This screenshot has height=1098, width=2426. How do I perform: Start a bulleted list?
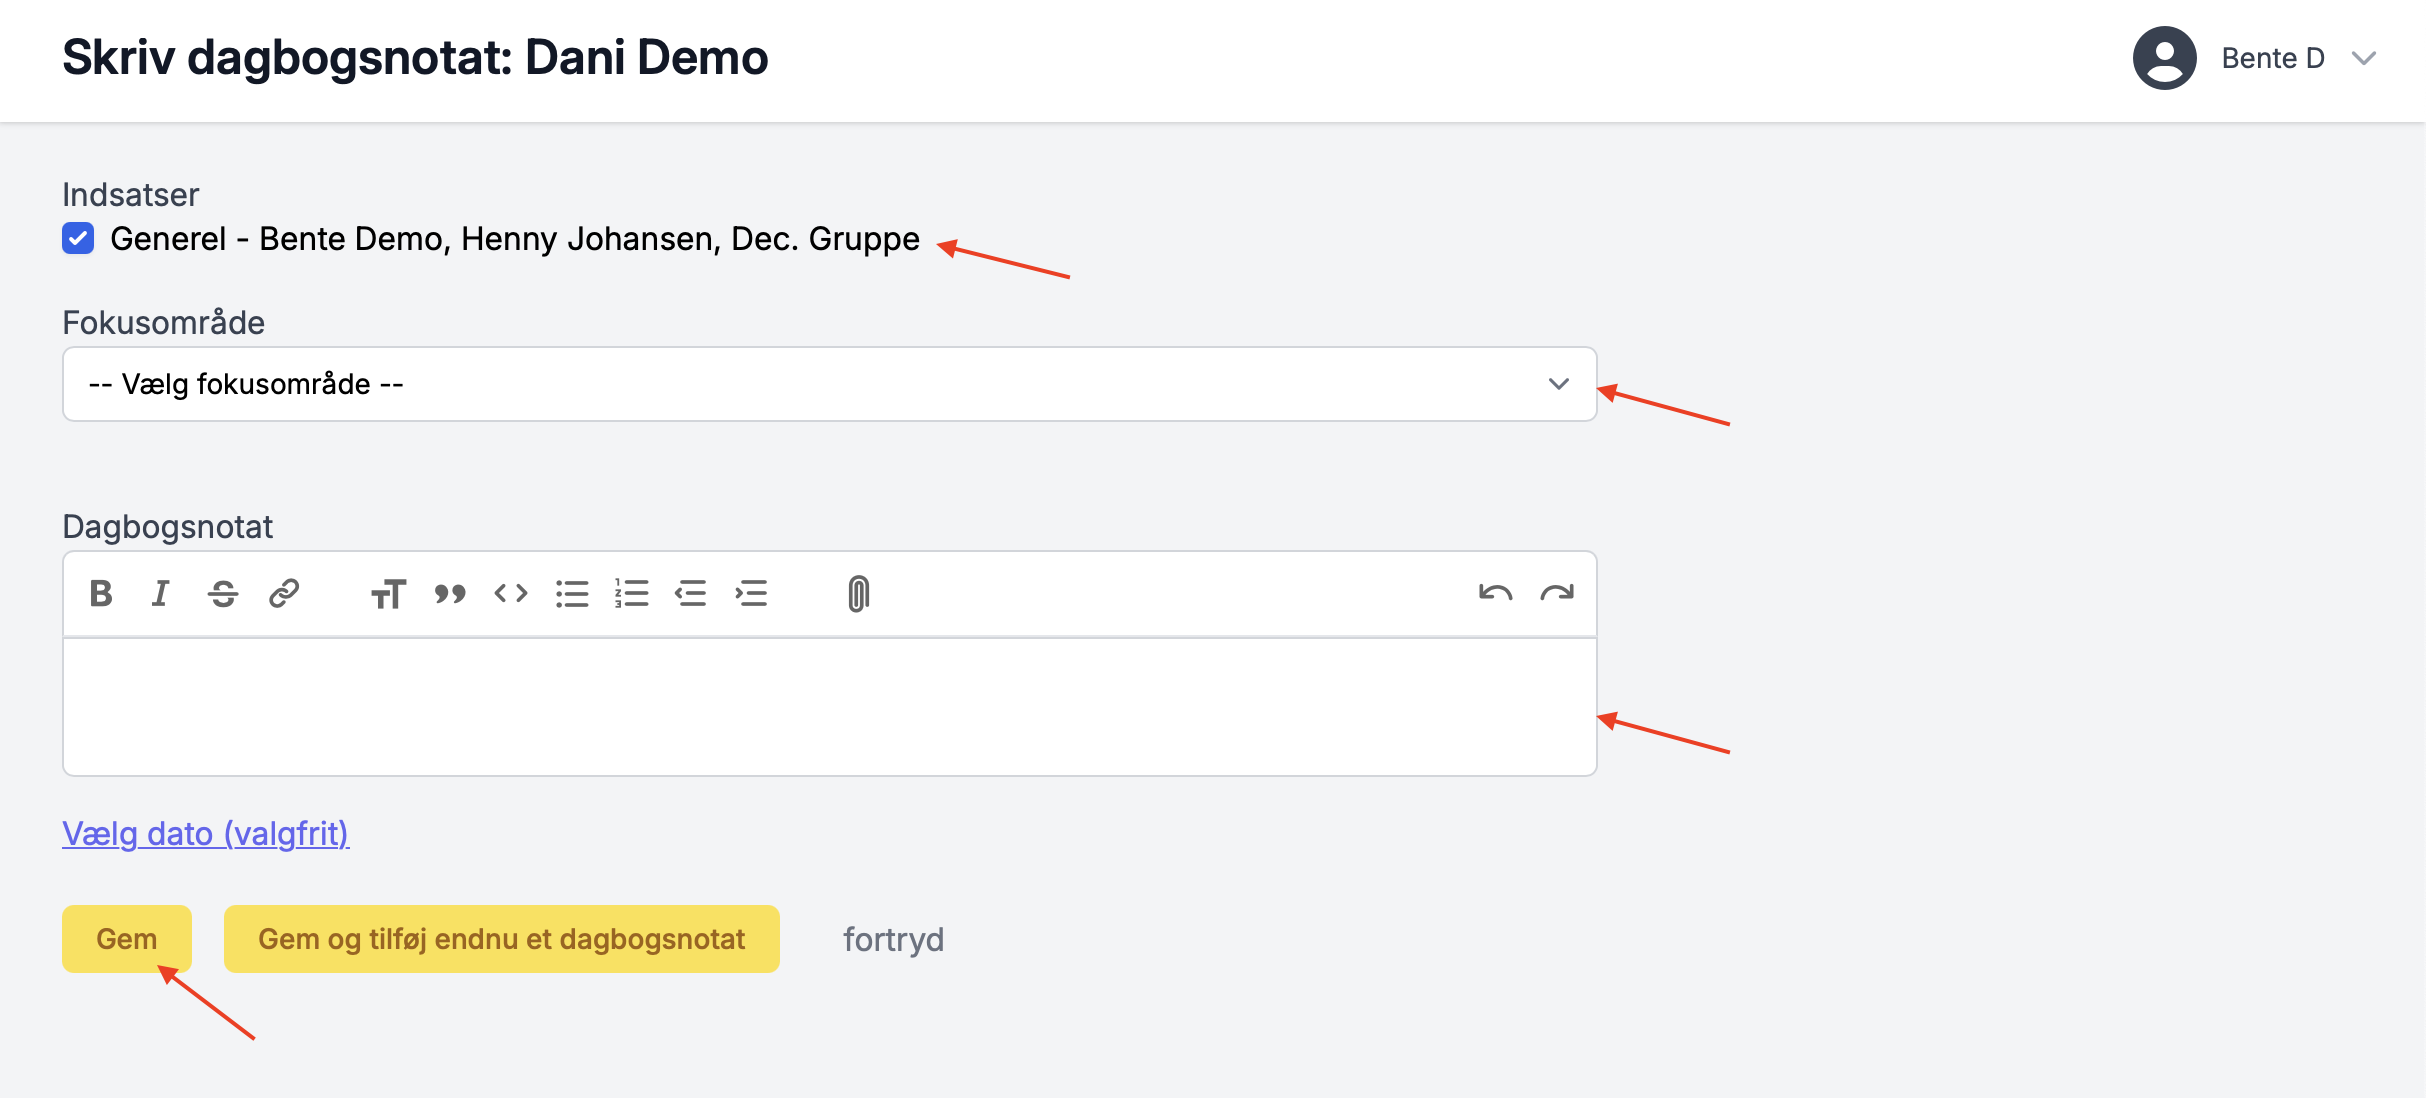(x=572, y=594)
